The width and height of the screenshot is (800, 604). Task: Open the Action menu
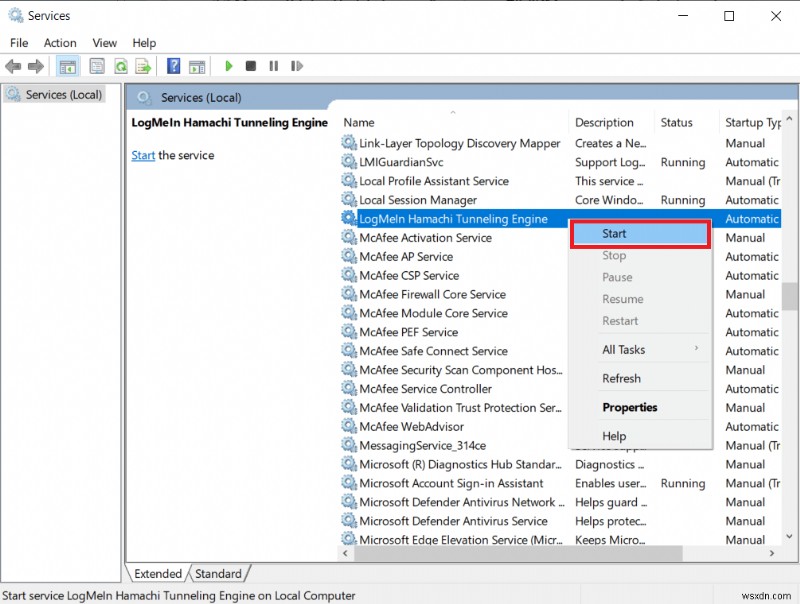pos(60,42)
